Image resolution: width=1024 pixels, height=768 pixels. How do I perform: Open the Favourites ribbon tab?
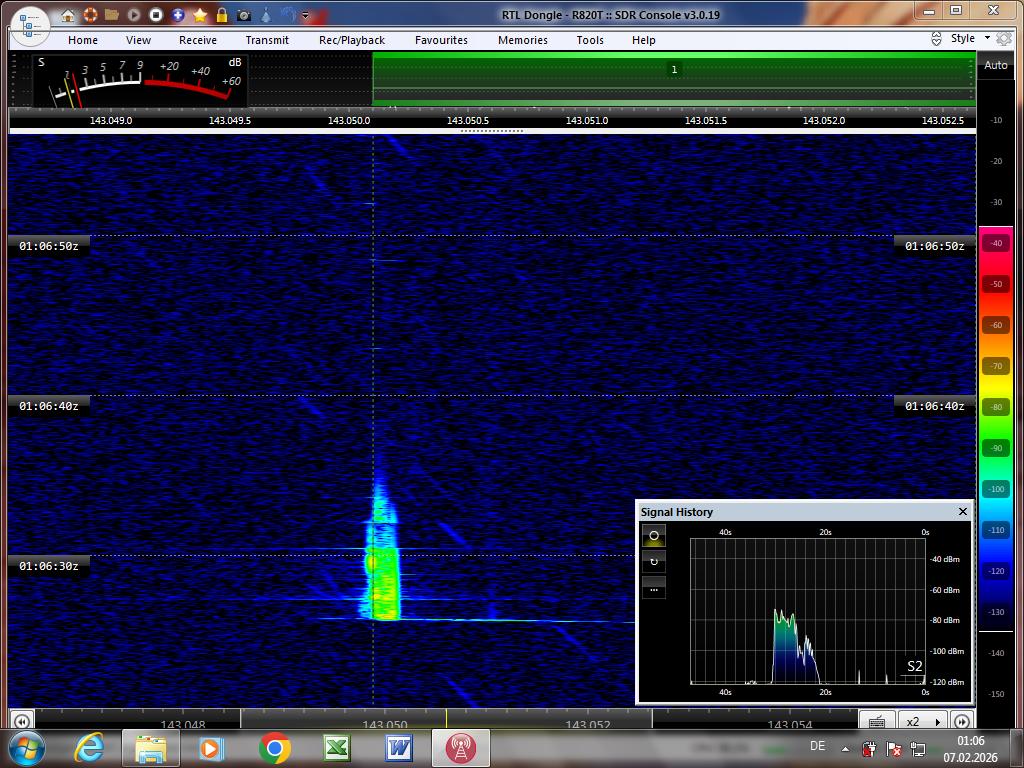[441, 40]
